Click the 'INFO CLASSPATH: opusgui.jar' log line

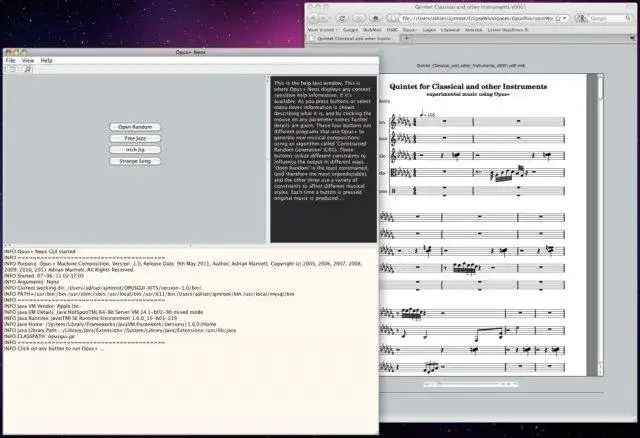tap(40, 336)
